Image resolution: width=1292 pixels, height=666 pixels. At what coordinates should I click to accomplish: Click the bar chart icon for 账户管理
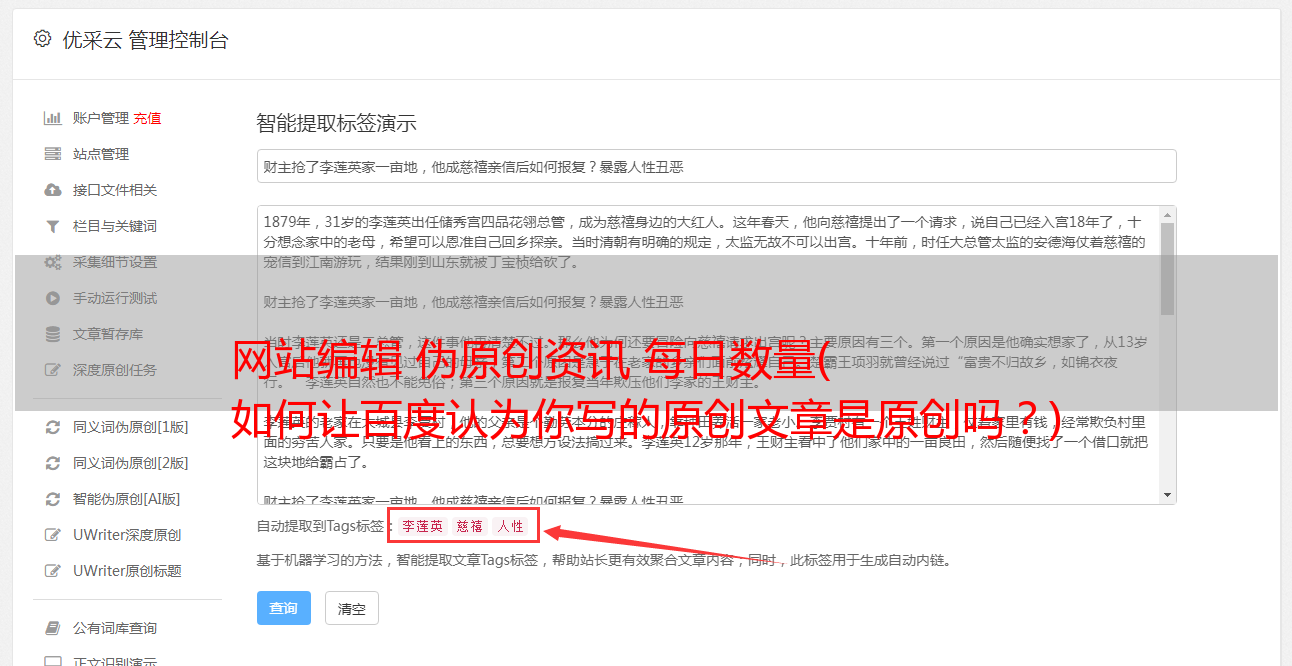(x=53, y=118)
